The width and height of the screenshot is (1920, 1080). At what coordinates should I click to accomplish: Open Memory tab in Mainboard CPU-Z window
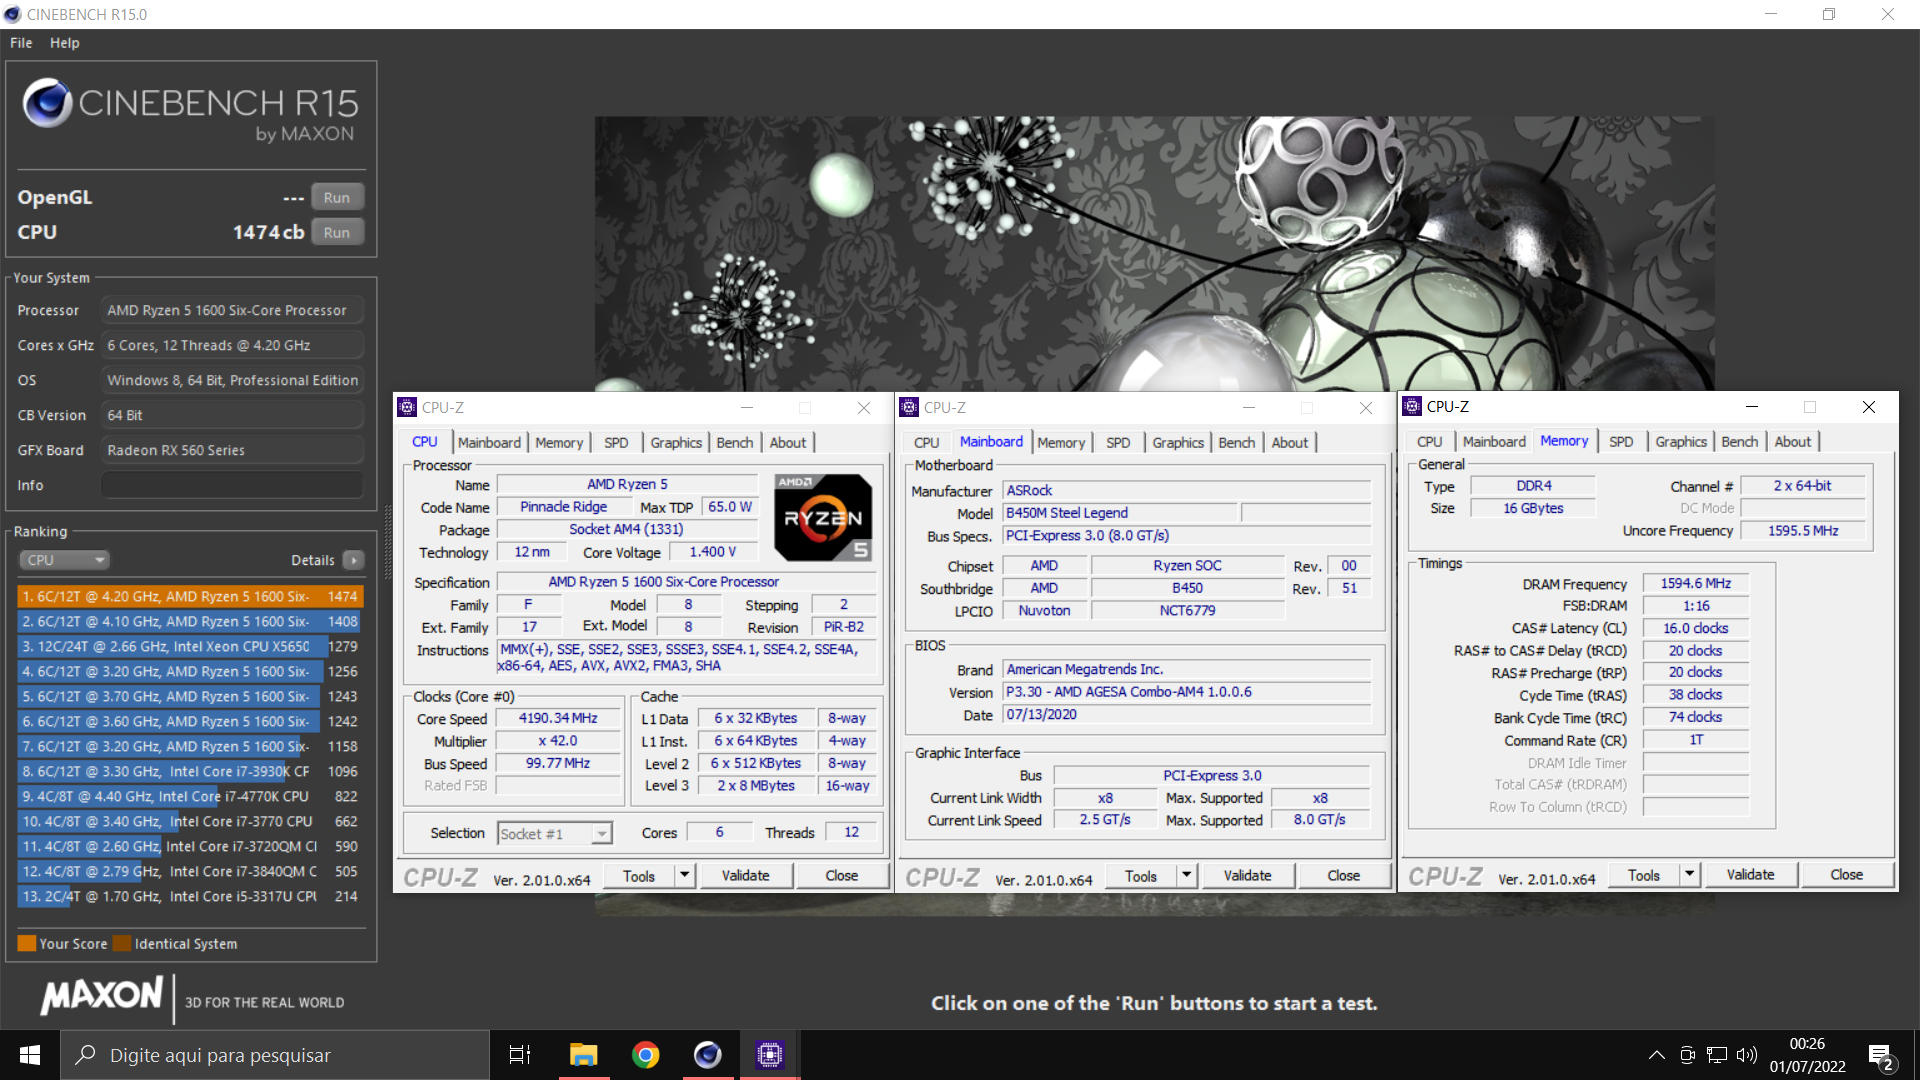click(1061, 442)
